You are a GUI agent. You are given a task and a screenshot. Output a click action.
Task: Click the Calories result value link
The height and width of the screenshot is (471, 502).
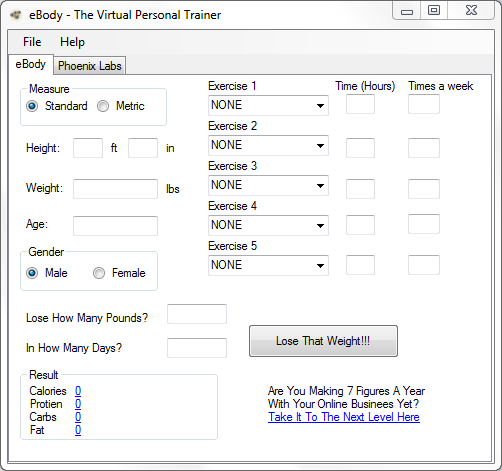(78, 391)
